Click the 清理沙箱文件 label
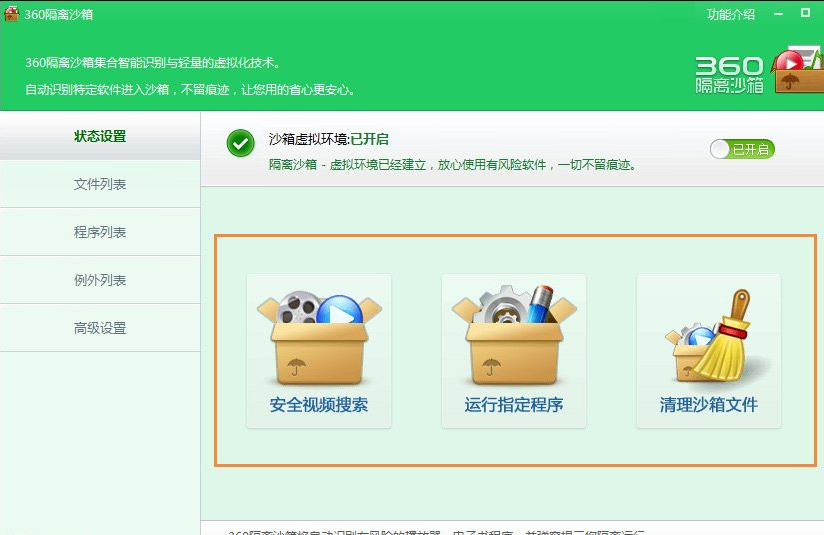Viewport: 824px width, 535px height. (709, 405)
